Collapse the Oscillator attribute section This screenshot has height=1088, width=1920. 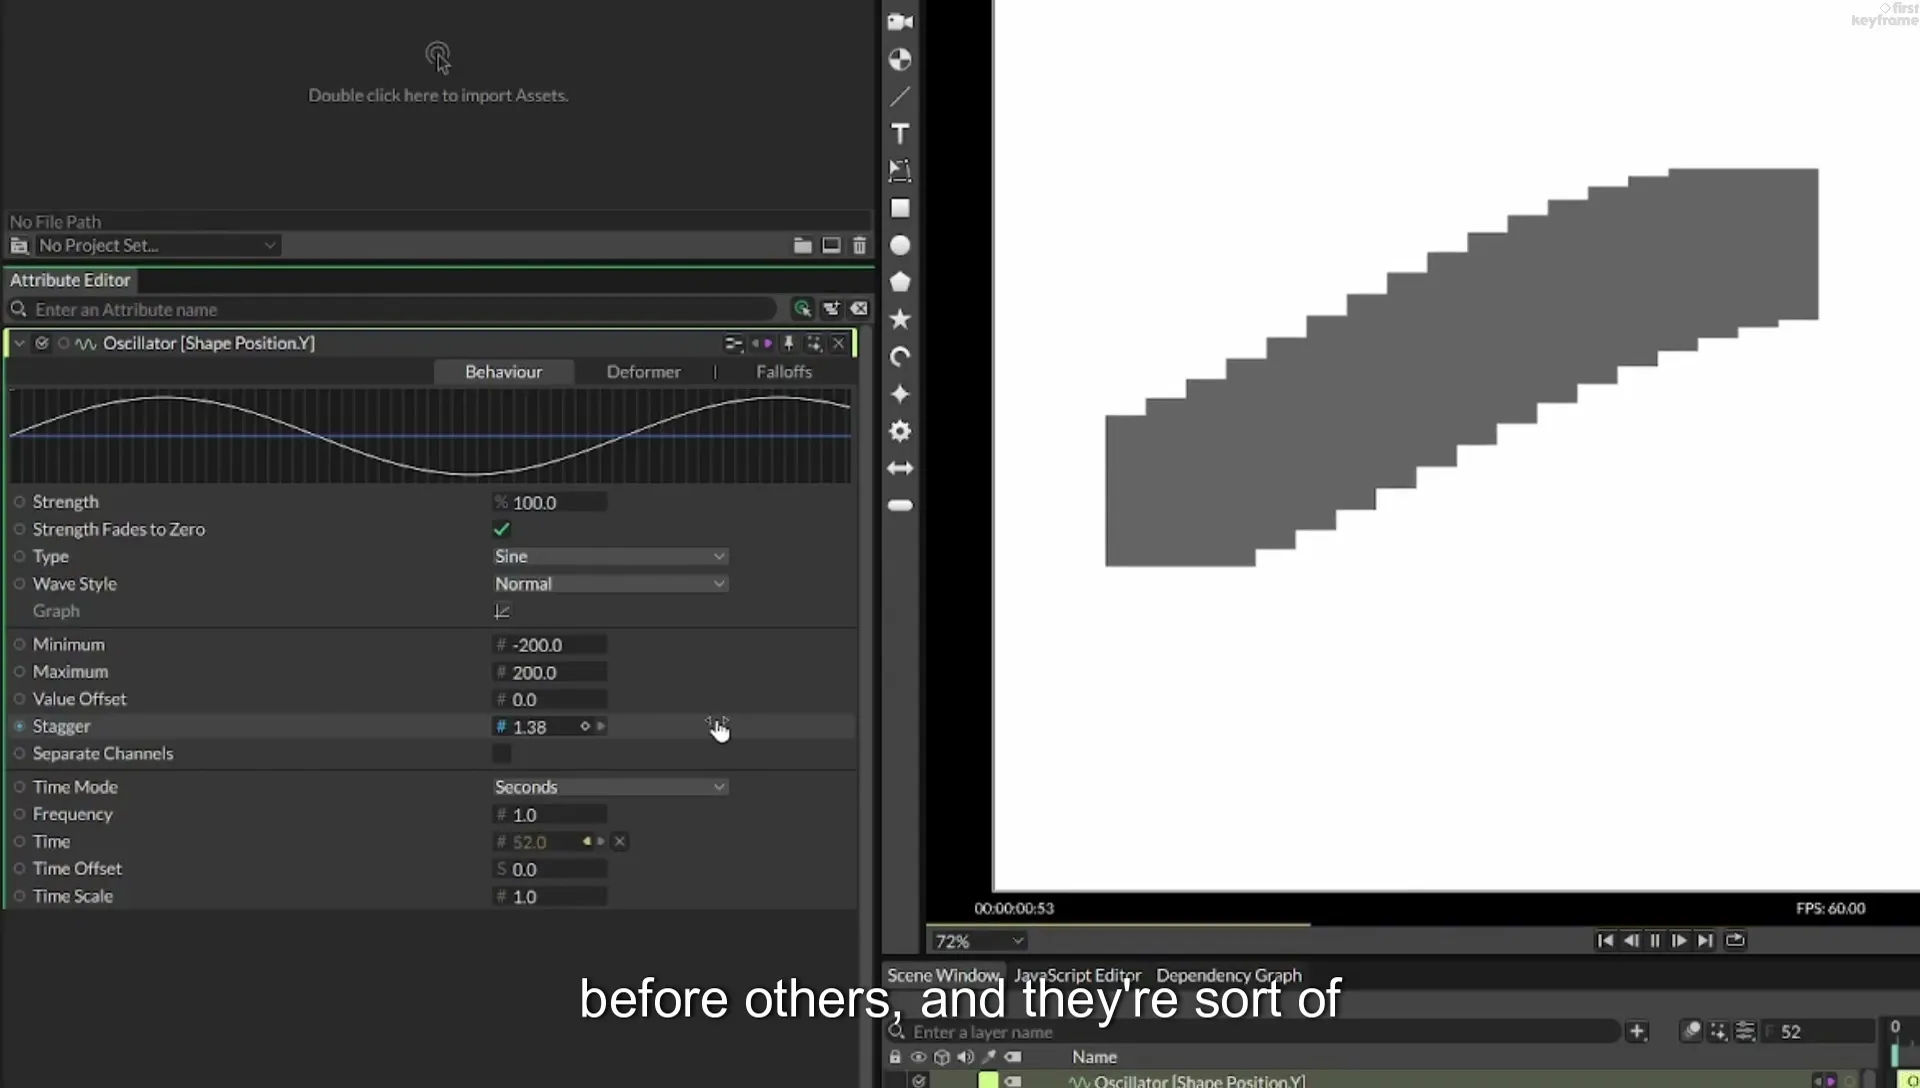tap(19, 343)
